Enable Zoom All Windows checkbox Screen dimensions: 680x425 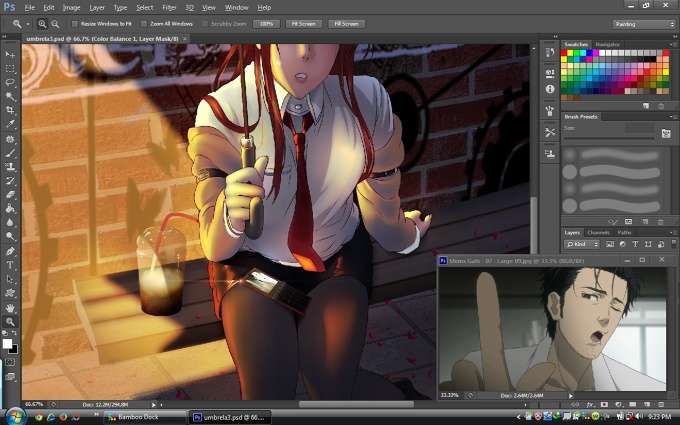pyautogui.click(x=144, y=24)
